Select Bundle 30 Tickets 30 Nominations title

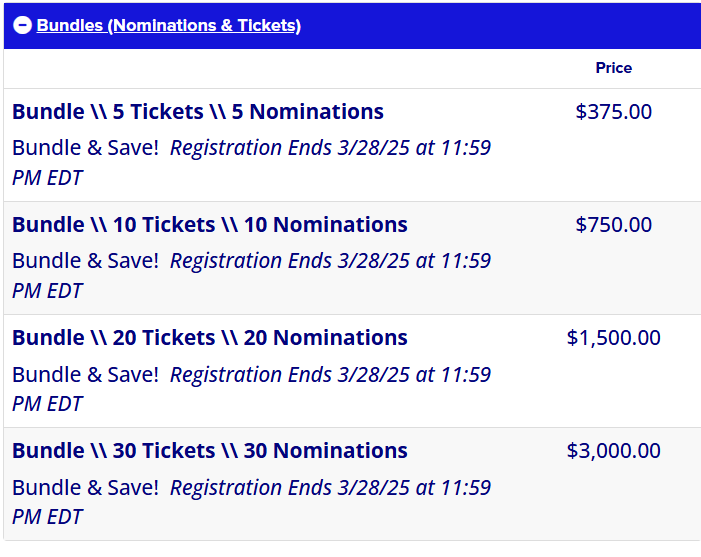(210, 451)
